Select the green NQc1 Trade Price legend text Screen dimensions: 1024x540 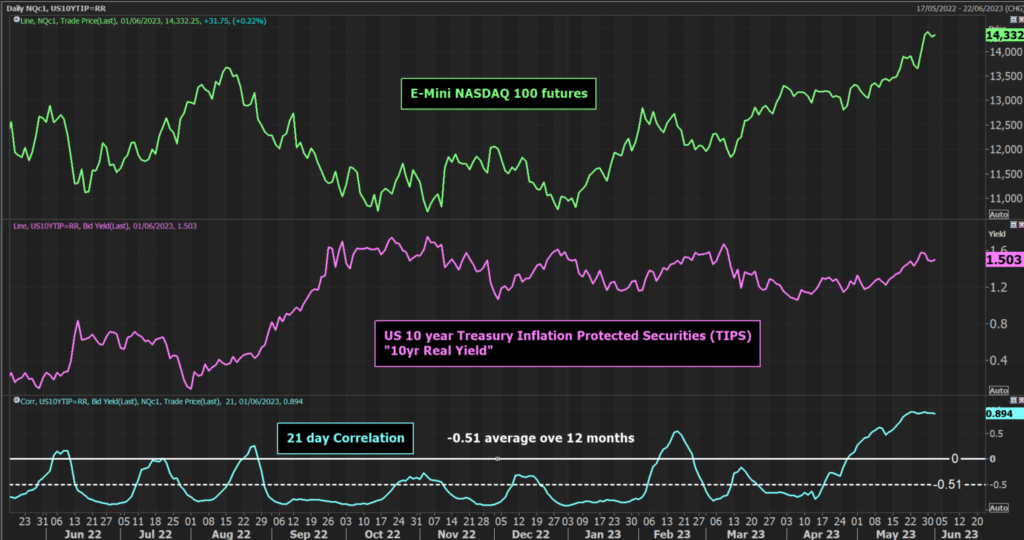coord(144,21)
